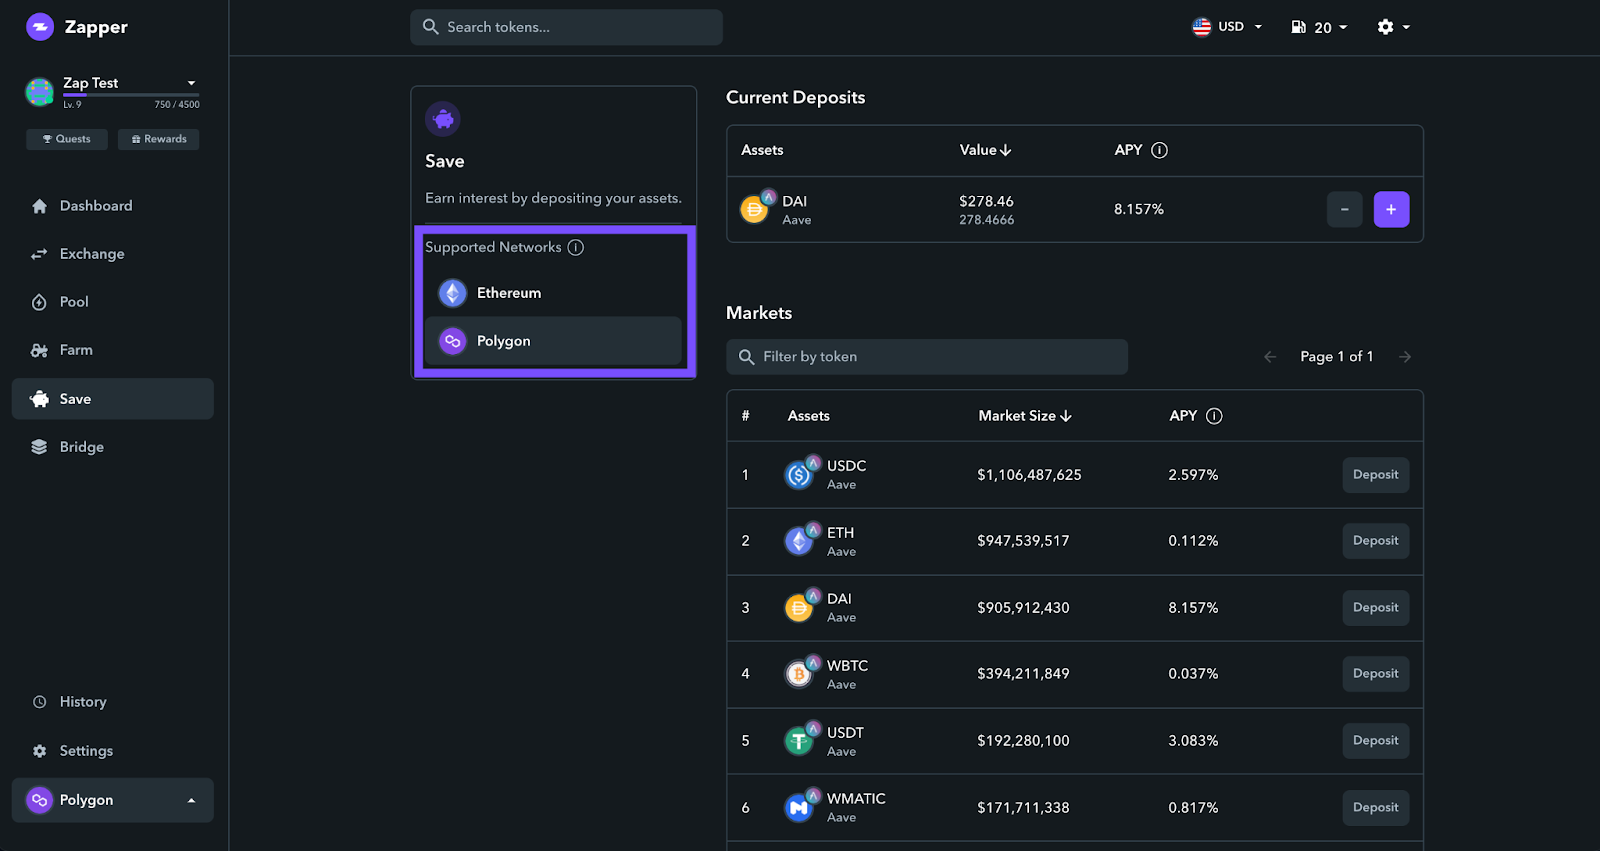Deposit into the USDC market
This screenshot has width=1600, height=851.
point(1375,475)
